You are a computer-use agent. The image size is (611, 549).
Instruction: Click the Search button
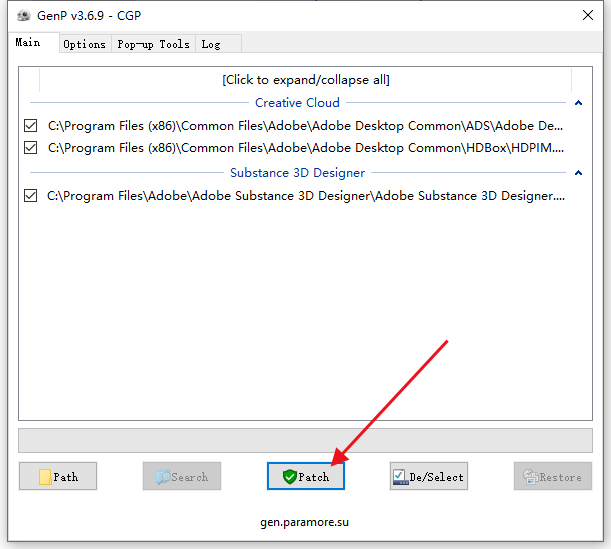(x=182, y=476)
